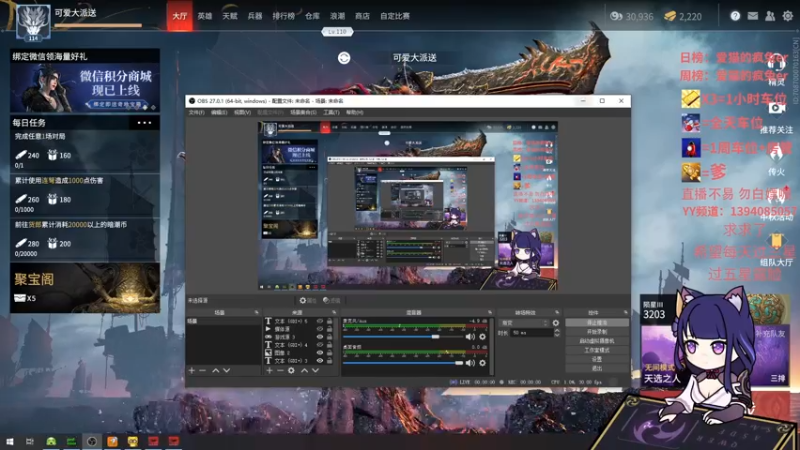
Task: Click the 麦克风 volume slider handle
Action: 435,337
